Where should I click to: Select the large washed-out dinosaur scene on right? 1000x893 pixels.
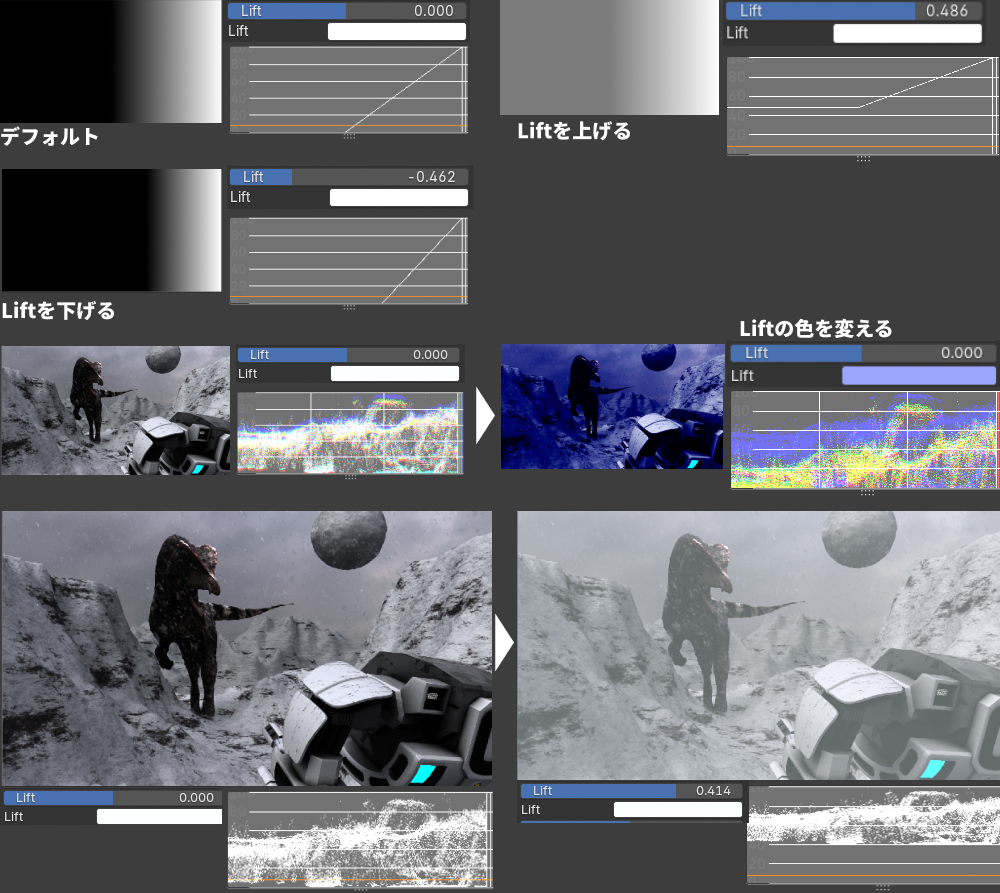click(x=758, y=645)
